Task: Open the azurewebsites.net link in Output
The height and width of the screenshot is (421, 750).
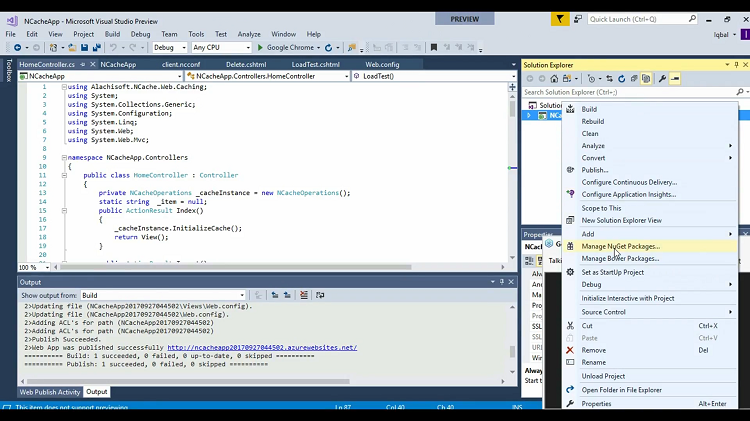Action: pyautogui.click(x=262, y=347)
